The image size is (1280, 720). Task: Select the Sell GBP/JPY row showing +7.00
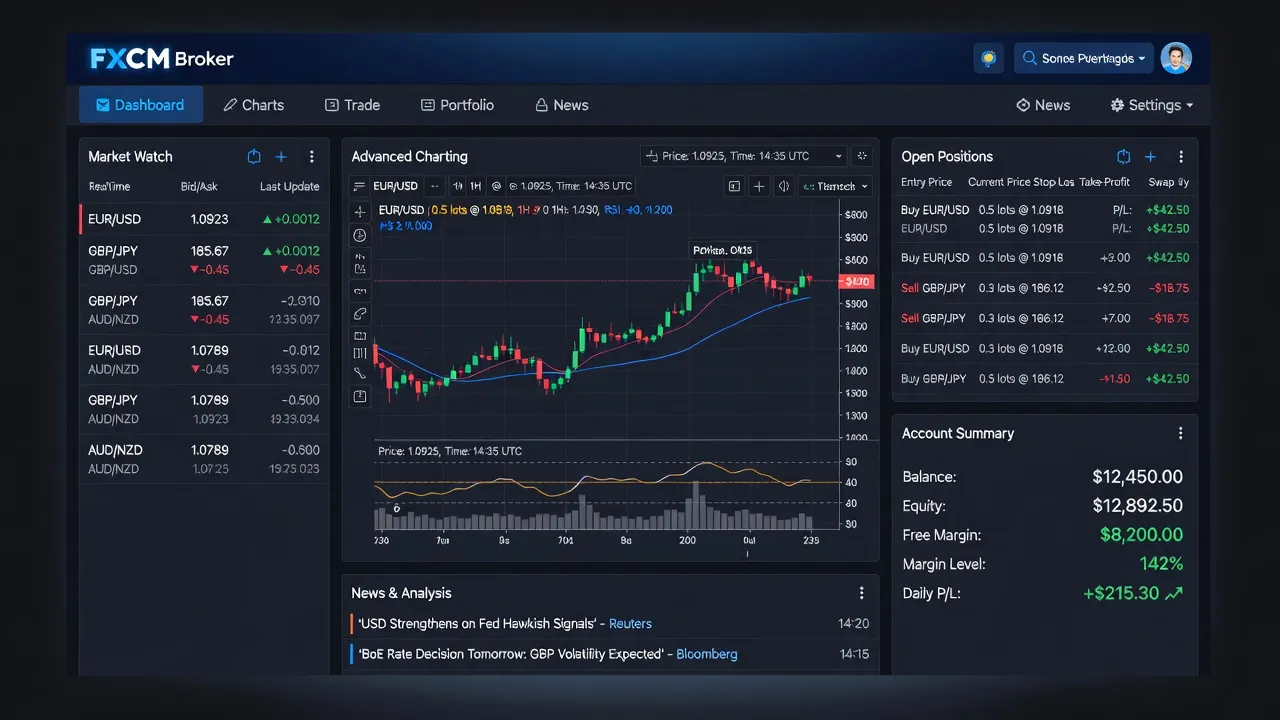click(x=1045, y=318)
